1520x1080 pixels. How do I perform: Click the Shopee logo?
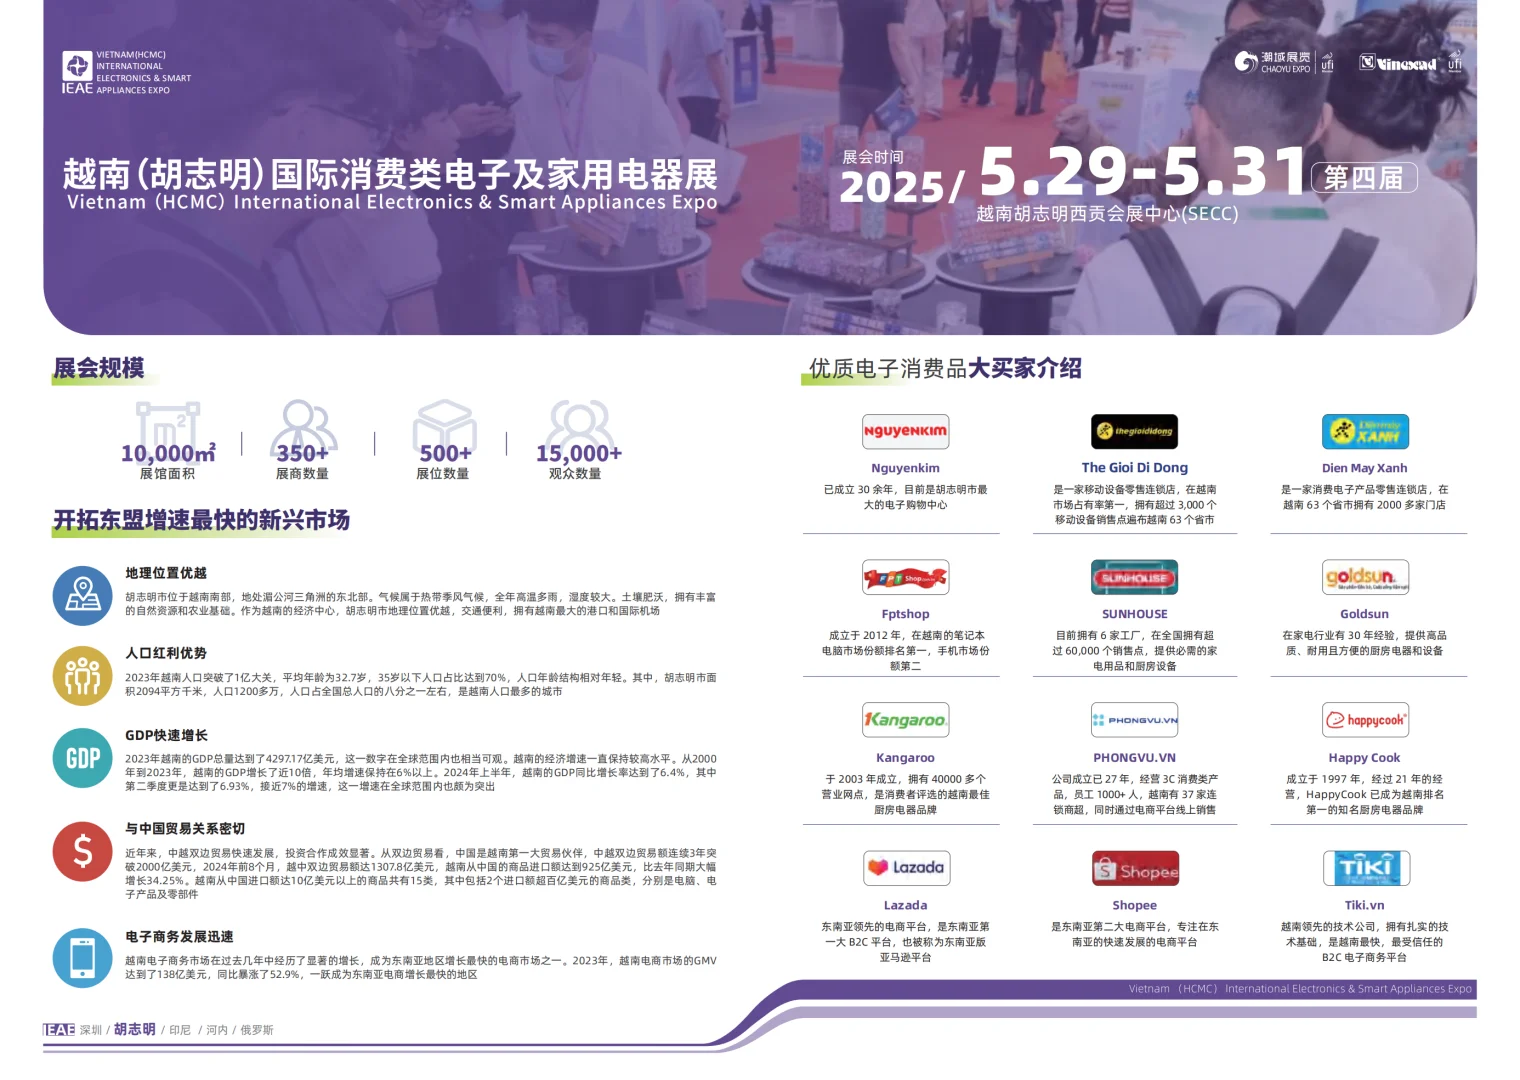click(1134, 868)
